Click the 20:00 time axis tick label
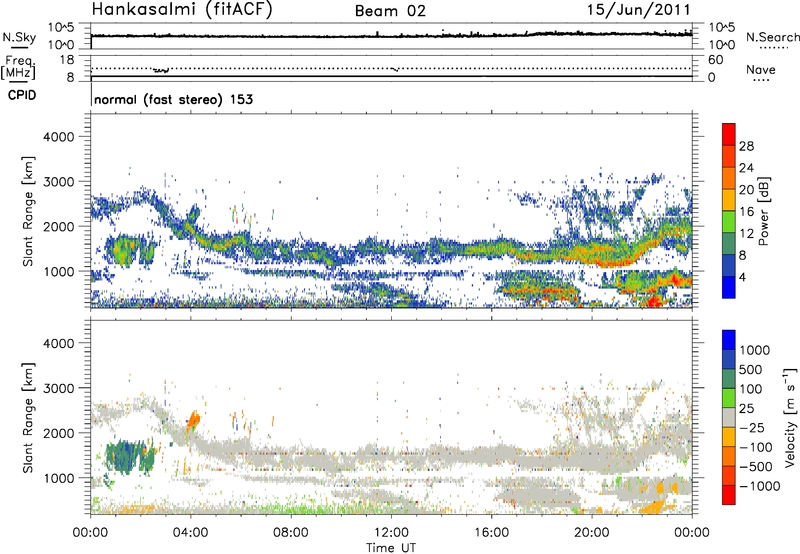800x554 pixels. (592, 533)
